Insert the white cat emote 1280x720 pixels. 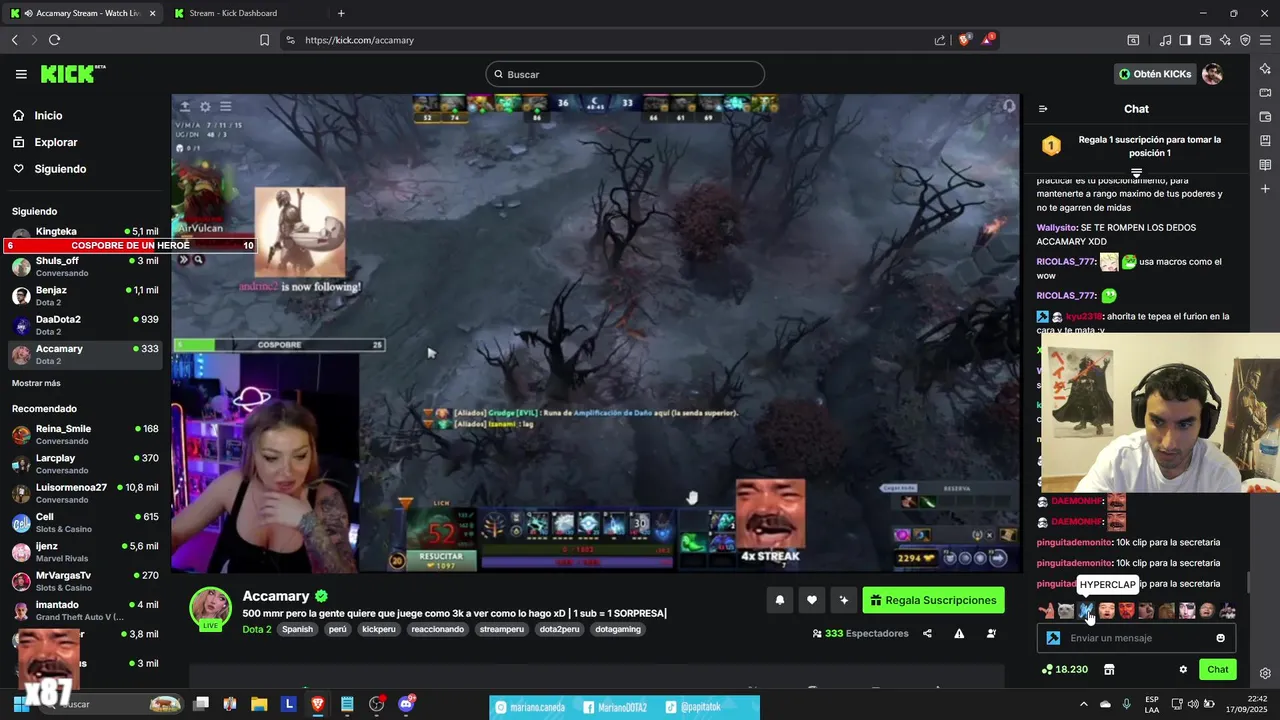pos(1066,610)
